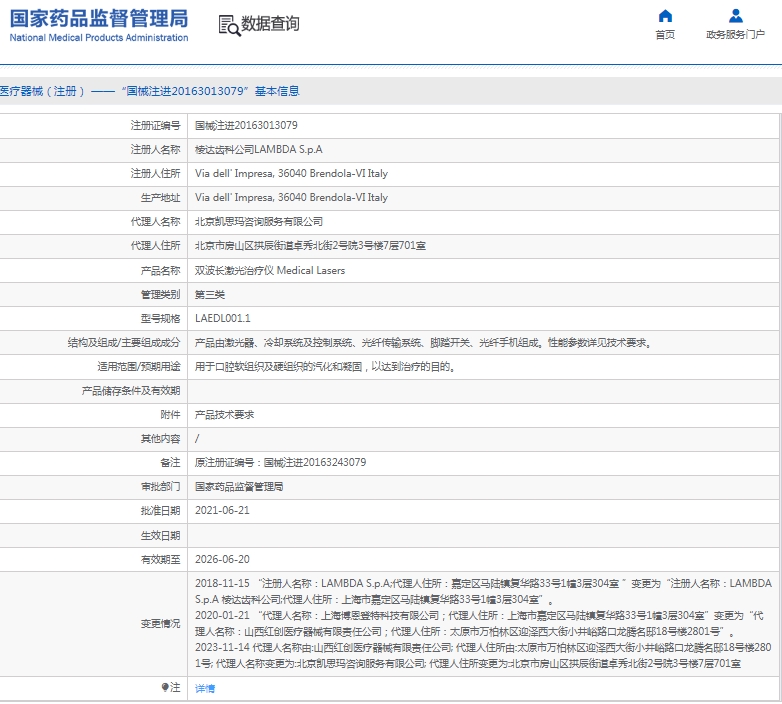
Task: Click the 产品储存条件及有效期 row label
Action: click(x=131, y=390)
